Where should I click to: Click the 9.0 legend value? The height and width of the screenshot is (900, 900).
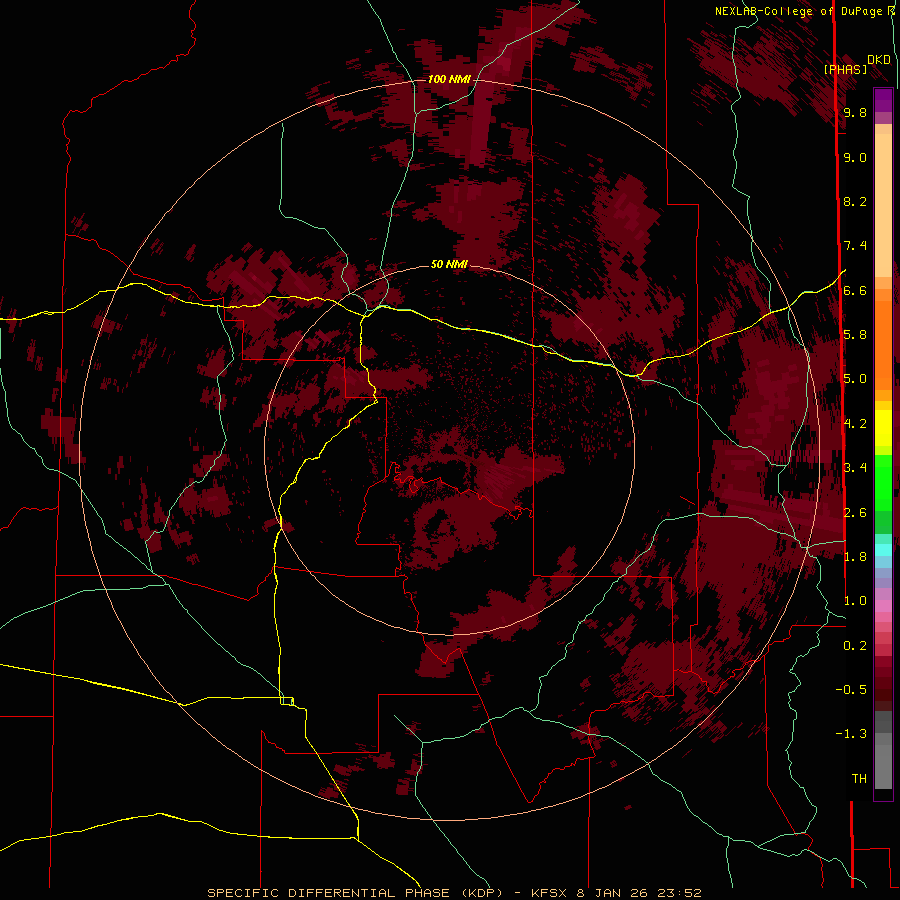click(x=855, y=158)
